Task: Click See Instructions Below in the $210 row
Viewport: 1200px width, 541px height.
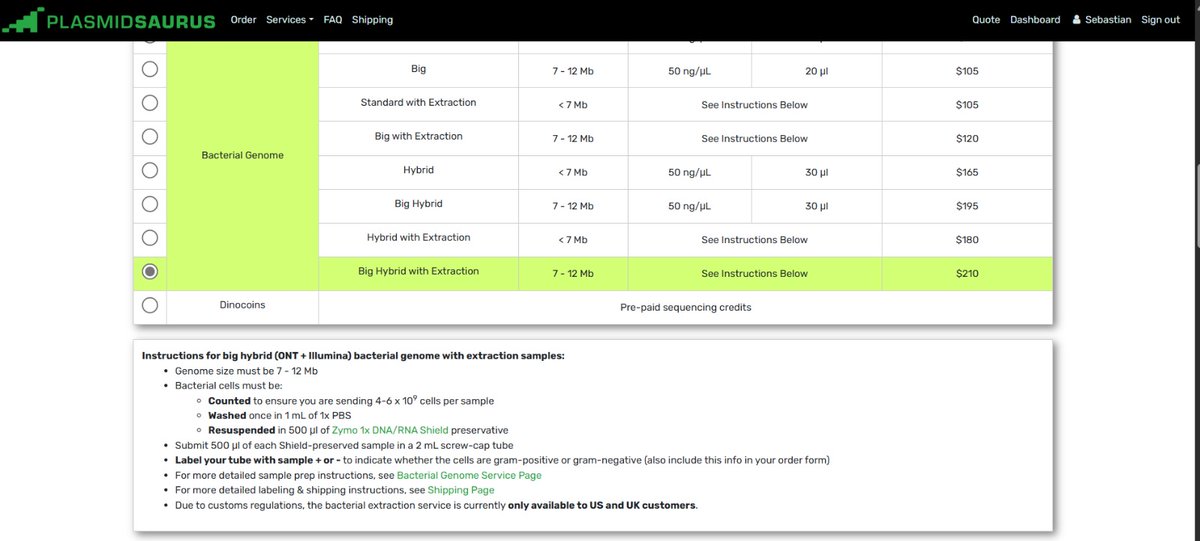Action: 754,273
